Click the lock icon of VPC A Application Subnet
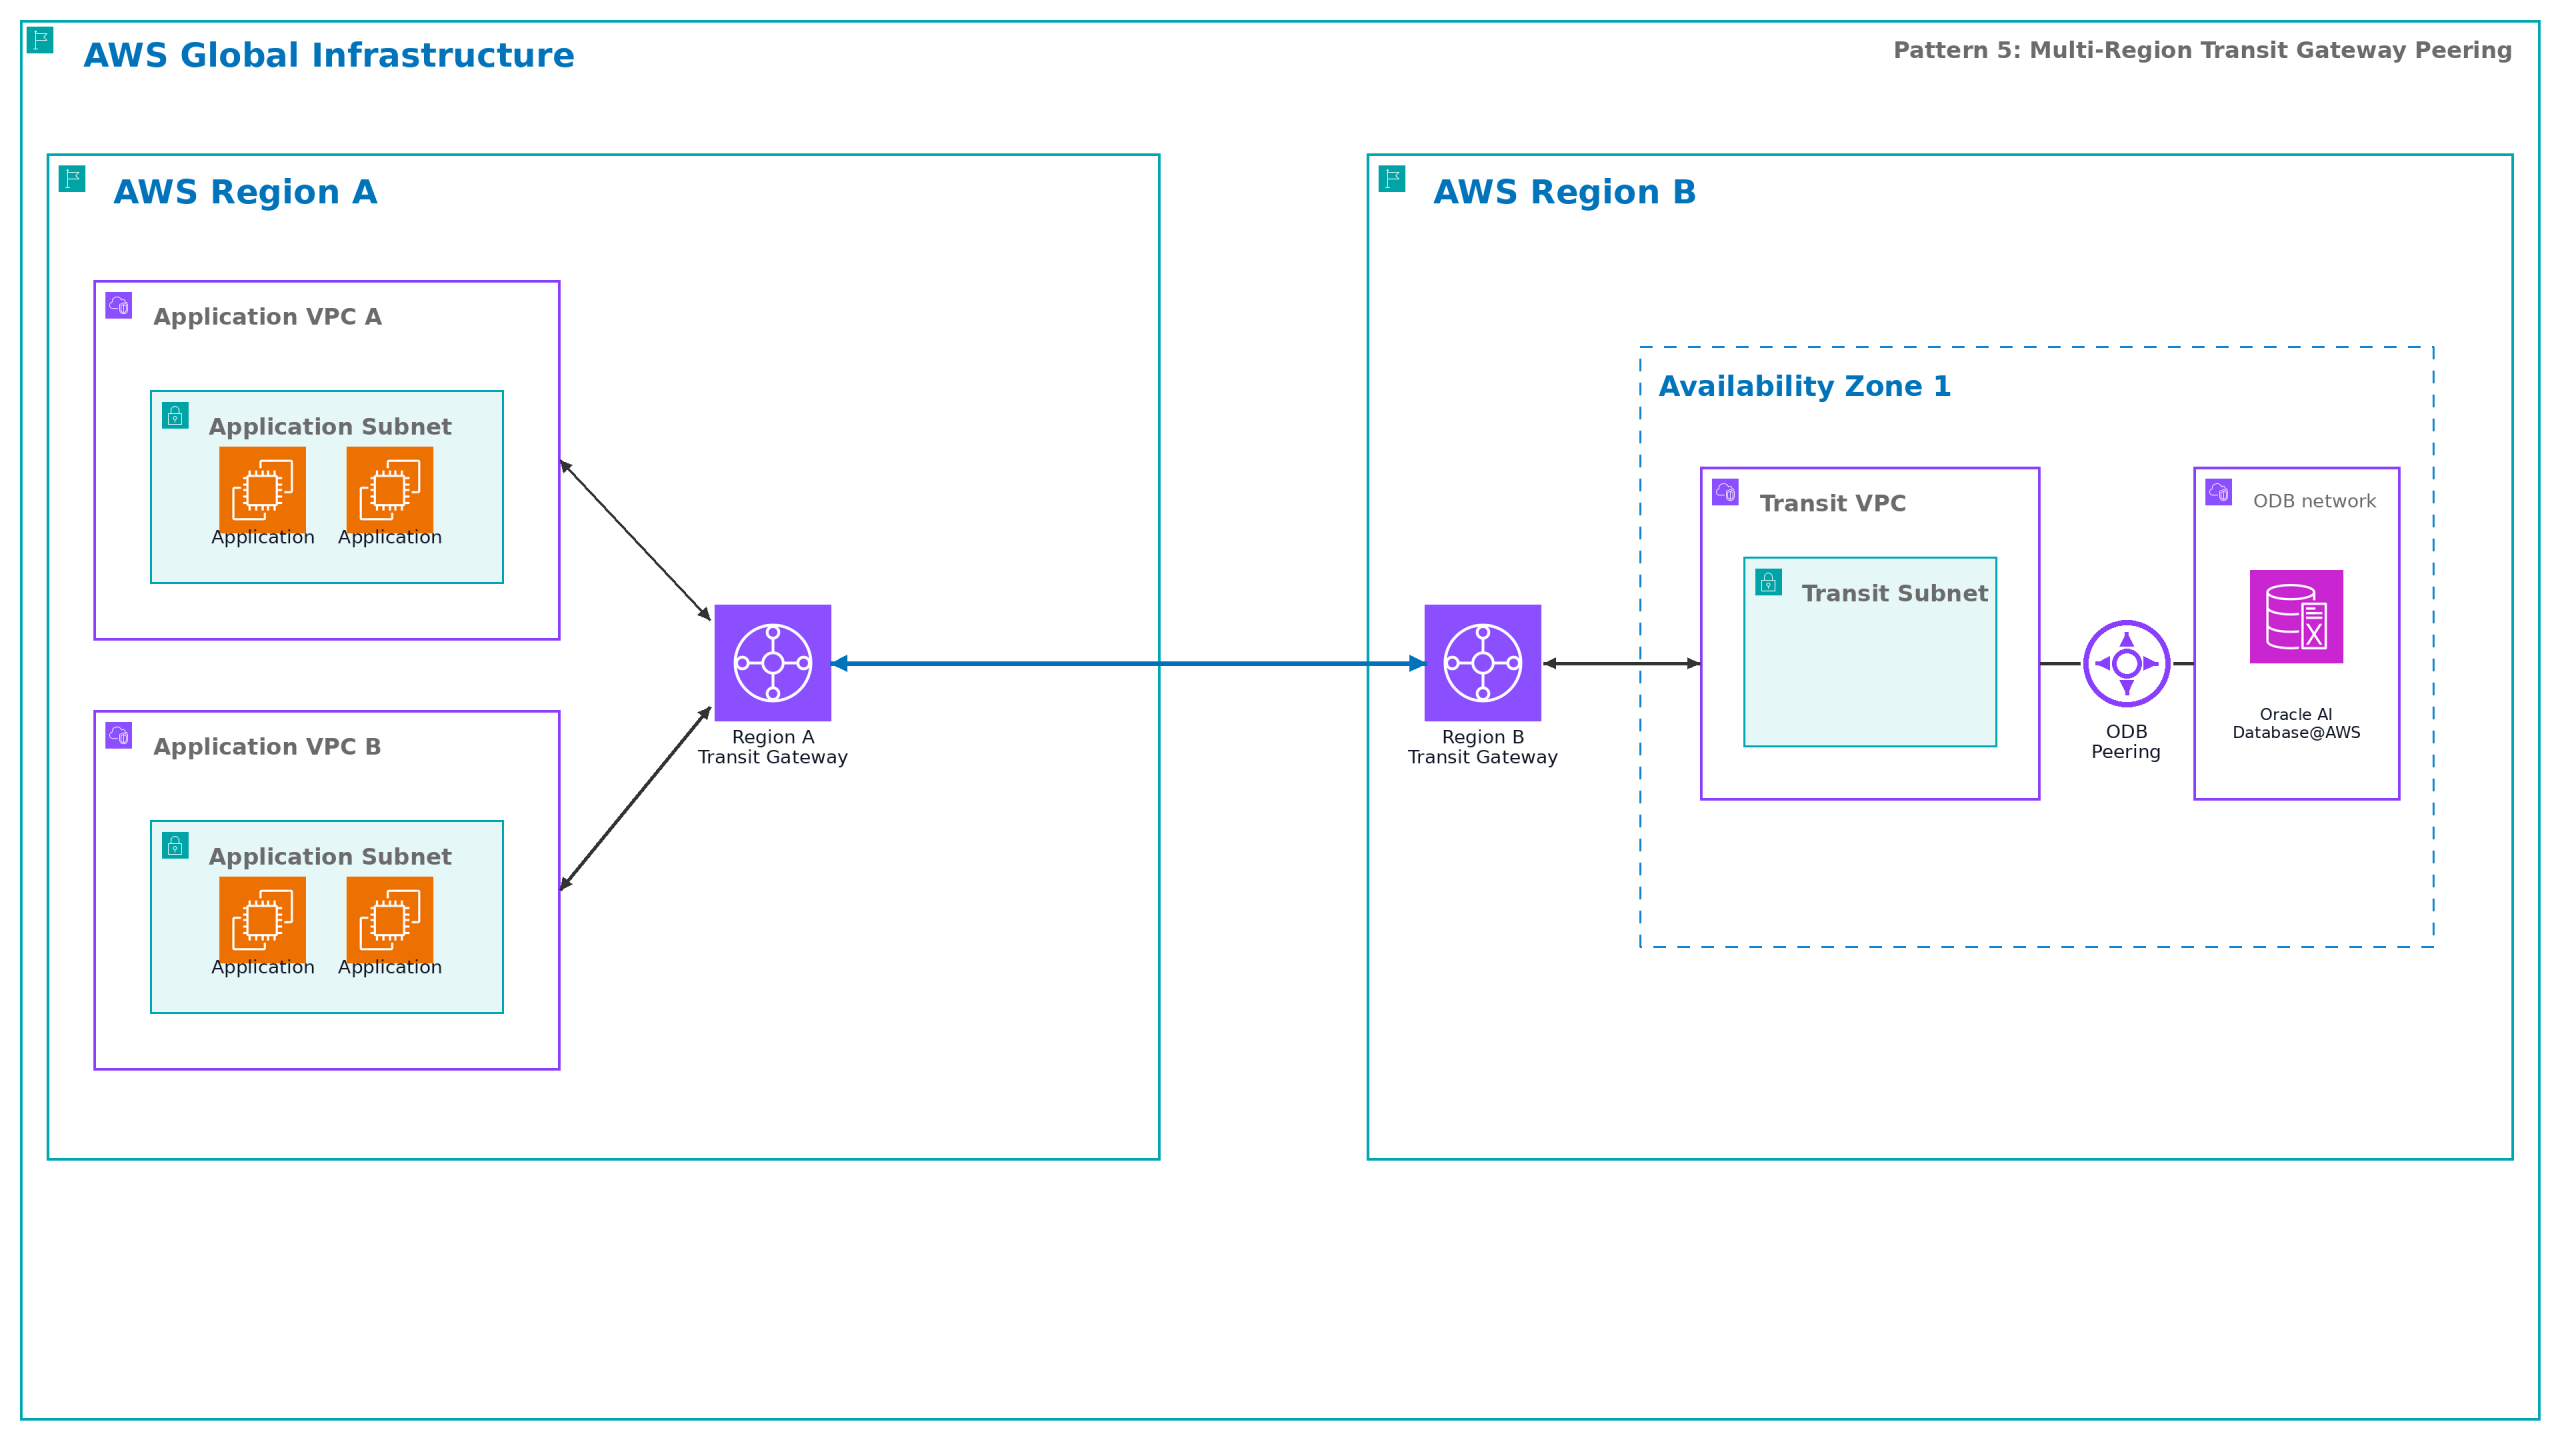The width and height of the screenshot is (2560, 1440). pos(175,415)
